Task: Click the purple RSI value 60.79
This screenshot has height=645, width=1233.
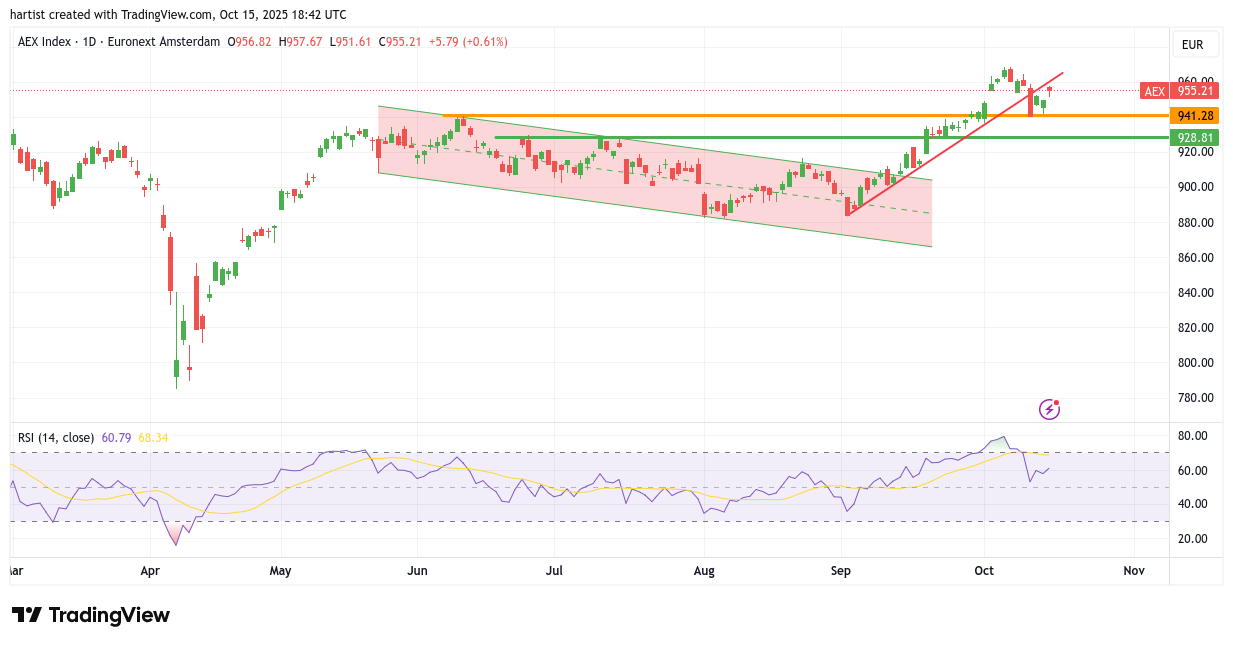Action: coord(116,437)
